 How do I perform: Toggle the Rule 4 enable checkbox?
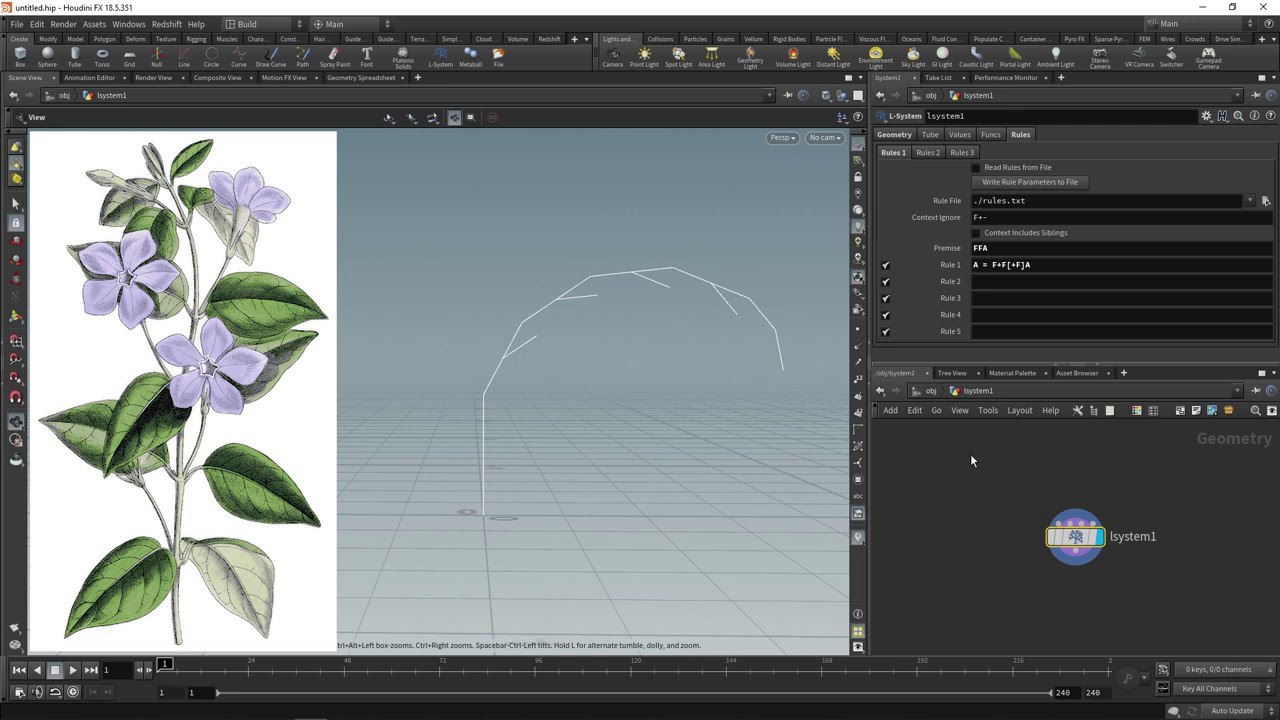click(885, 315)
